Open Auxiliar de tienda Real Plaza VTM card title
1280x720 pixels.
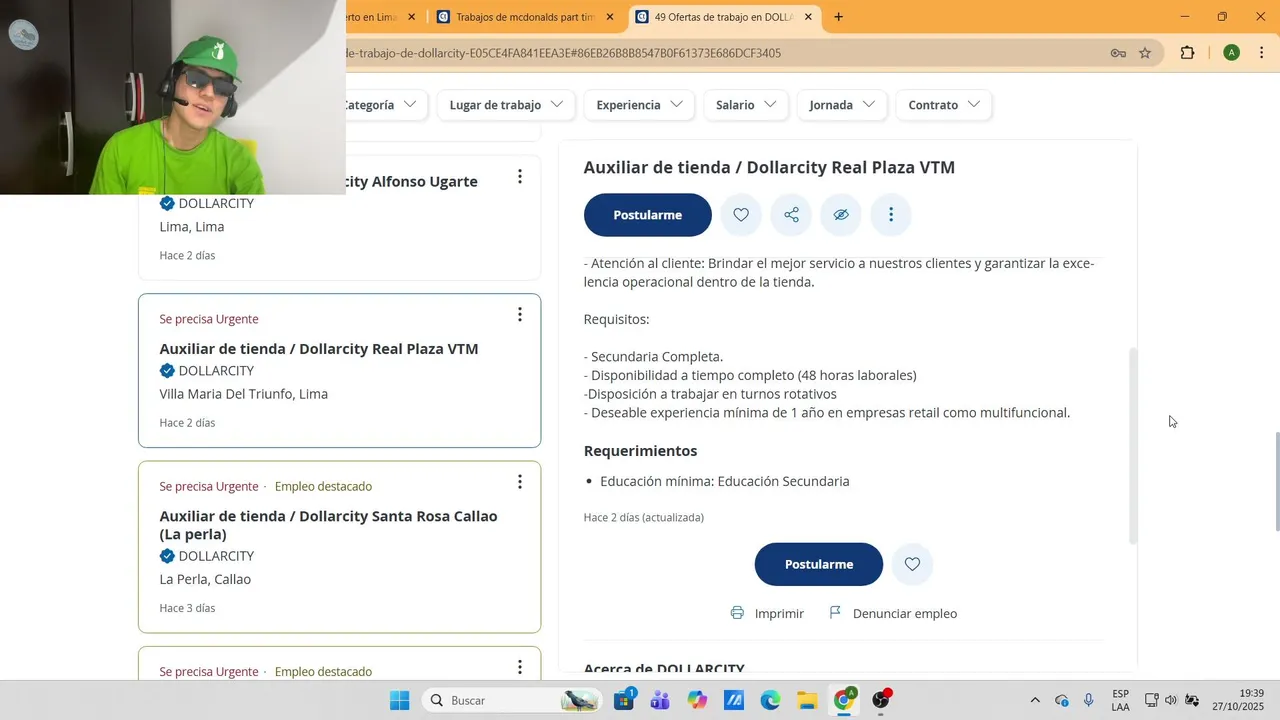(319, 349)
